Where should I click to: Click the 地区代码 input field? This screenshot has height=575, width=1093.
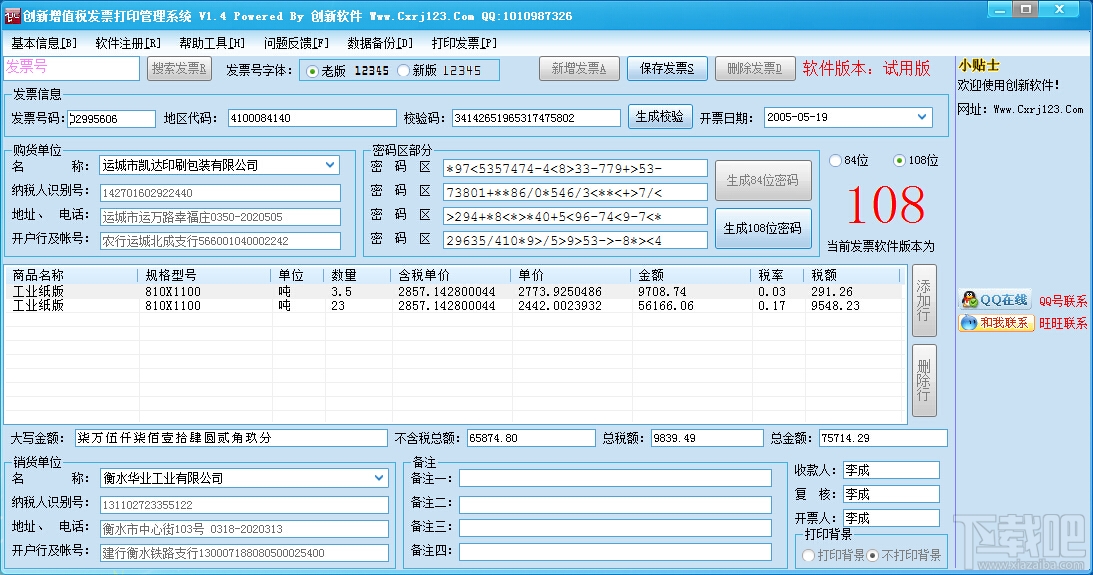pos(312,118)
